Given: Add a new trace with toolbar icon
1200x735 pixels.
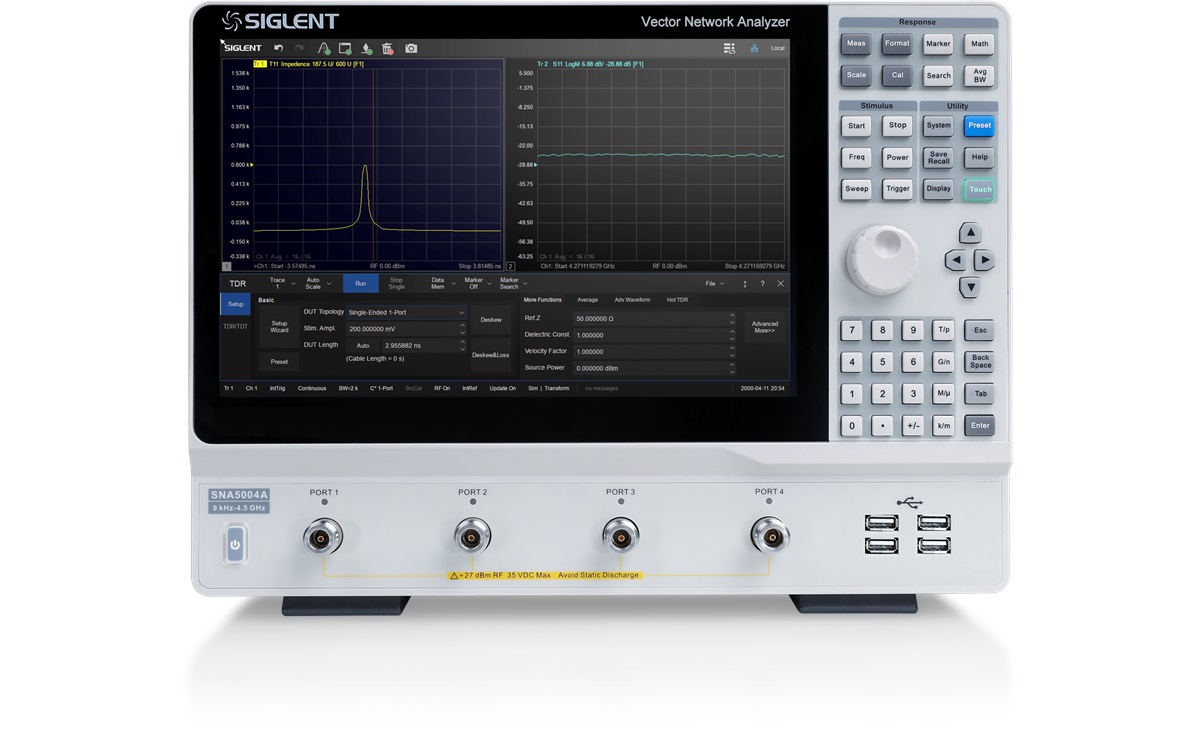Looking at the screenshot, I should pos(324,48).
